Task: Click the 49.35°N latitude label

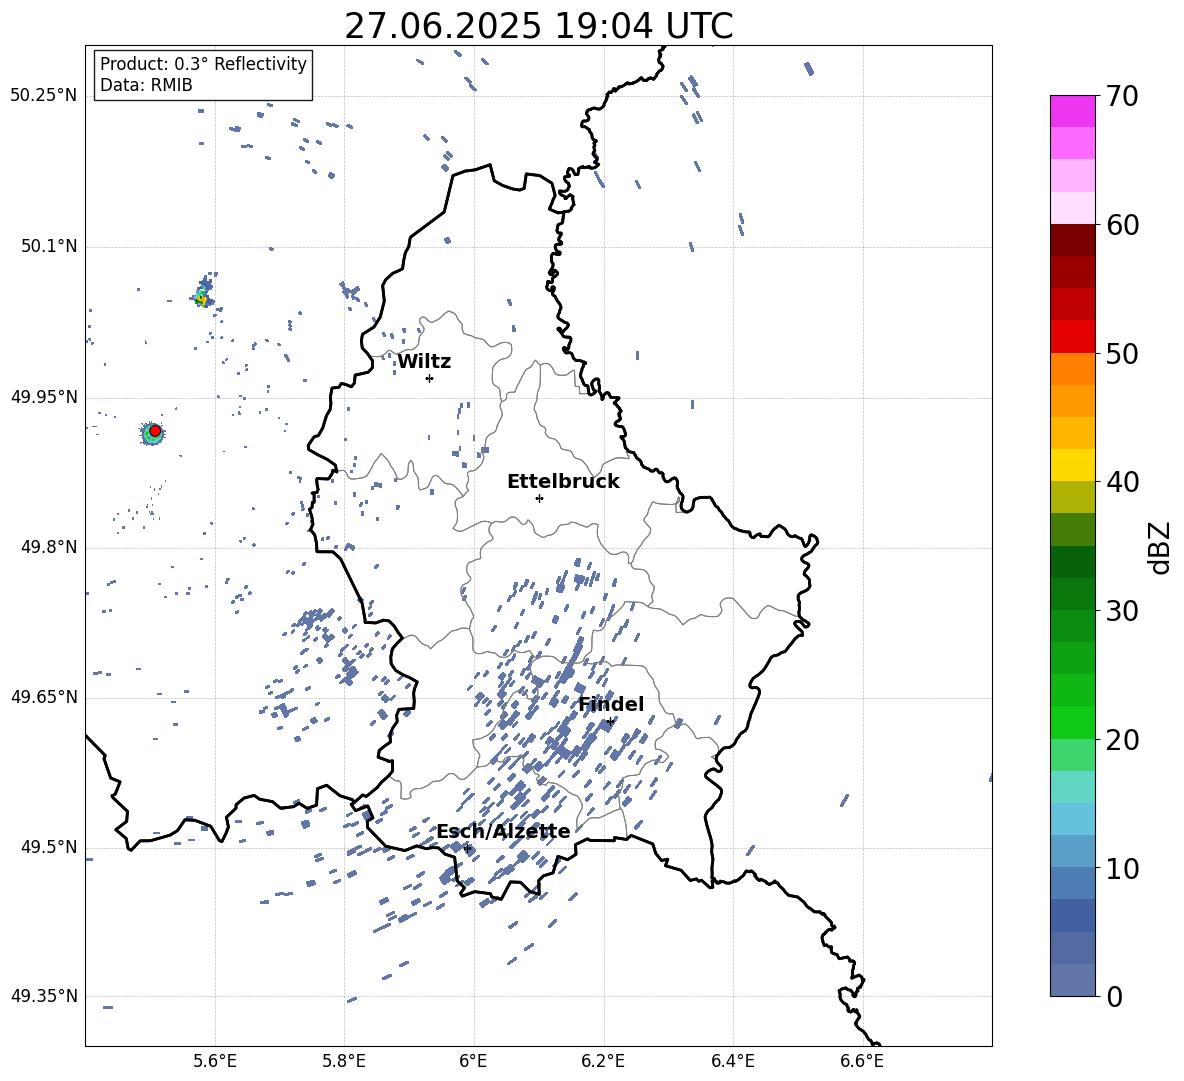Action: coord(44,996)
